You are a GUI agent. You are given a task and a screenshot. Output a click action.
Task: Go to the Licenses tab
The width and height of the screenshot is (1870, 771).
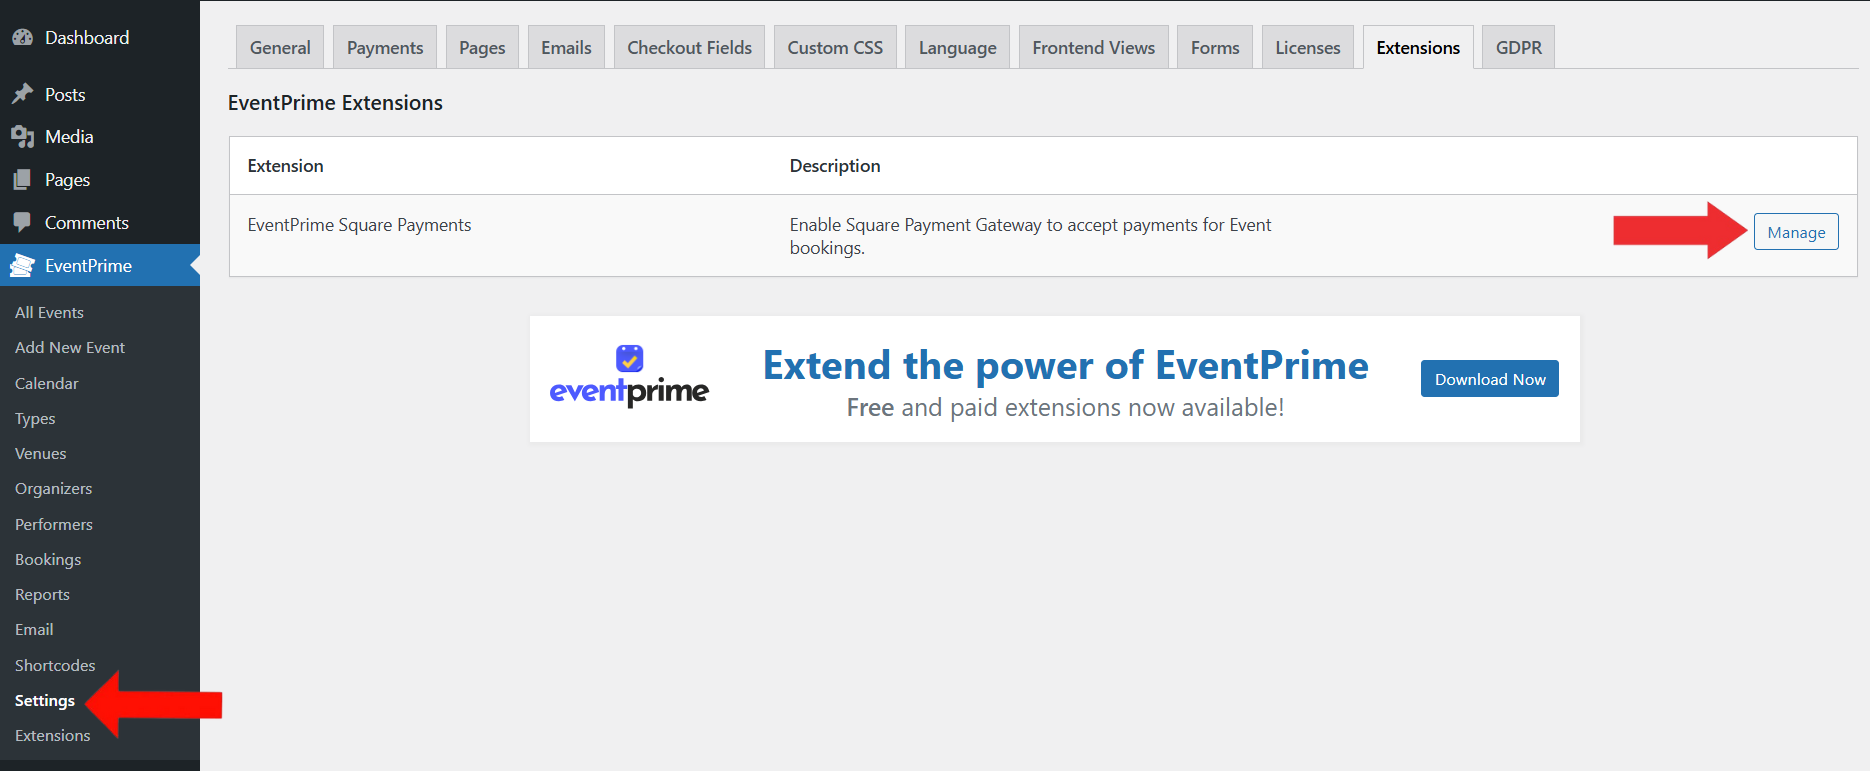click(x=1307, y=48)
